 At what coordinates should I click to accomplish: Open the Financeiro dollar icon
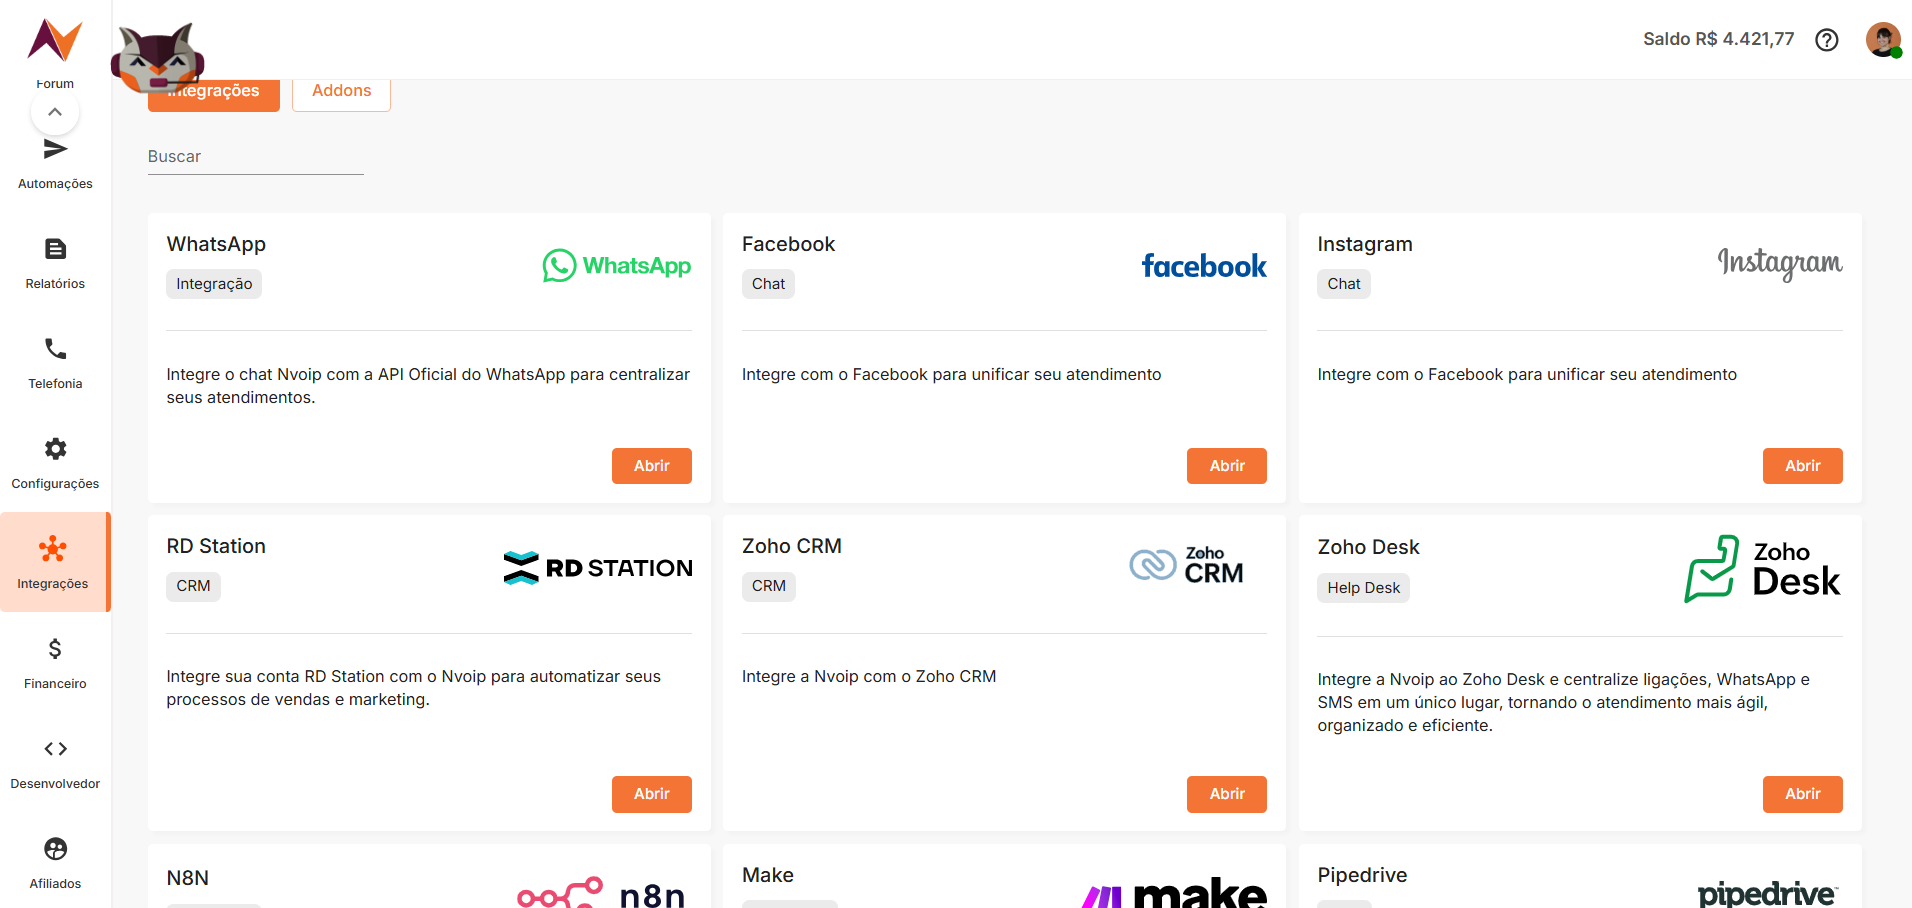[56, 649]
